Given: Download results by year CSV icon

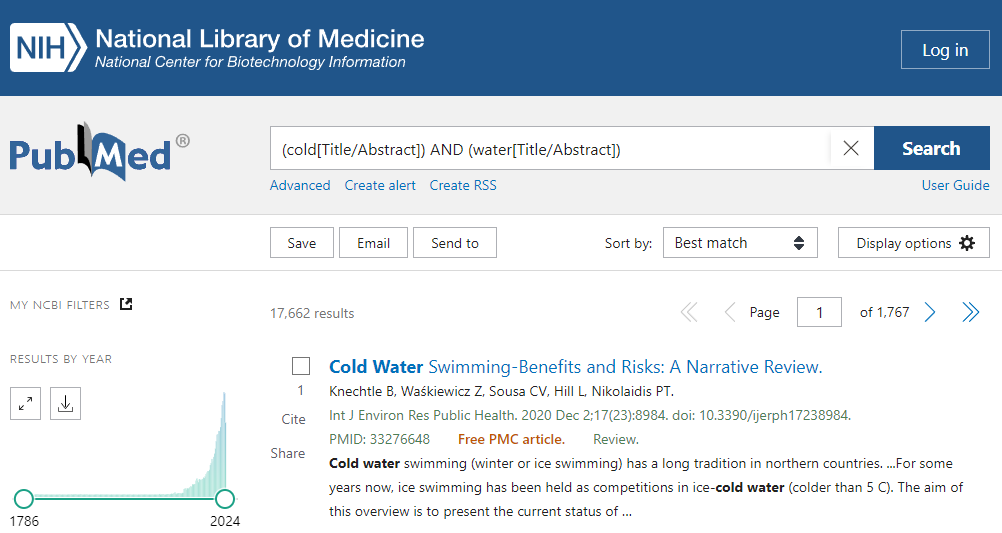Looking at the screenshot, I should tap(65, 403).
